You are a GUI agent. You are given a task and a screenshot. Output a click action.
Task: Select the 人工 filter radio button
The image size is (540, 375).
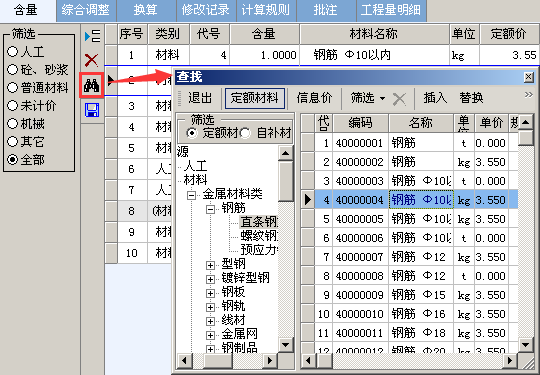click(x=12, y=52)
